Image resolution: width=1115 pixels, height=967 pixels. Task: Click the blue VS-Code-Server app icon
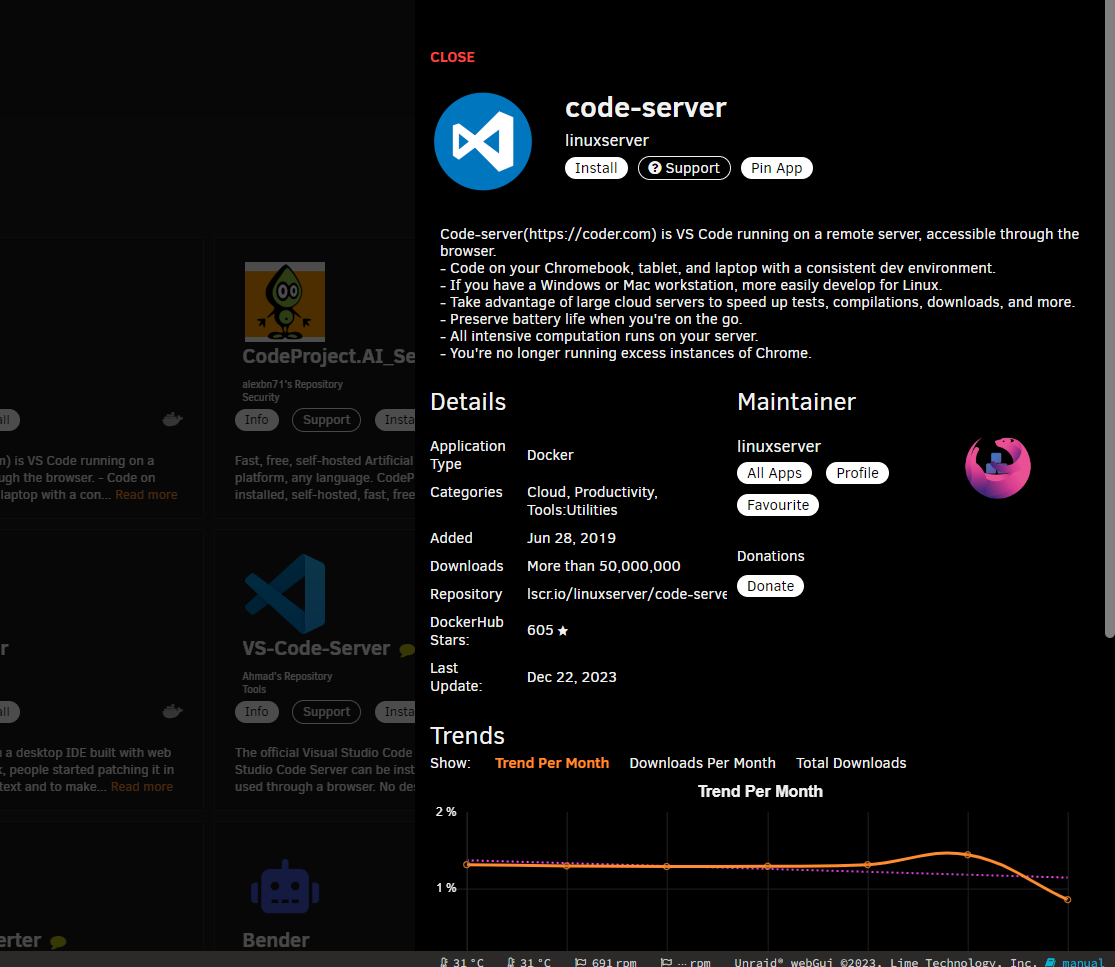click(x=284, y=593)
